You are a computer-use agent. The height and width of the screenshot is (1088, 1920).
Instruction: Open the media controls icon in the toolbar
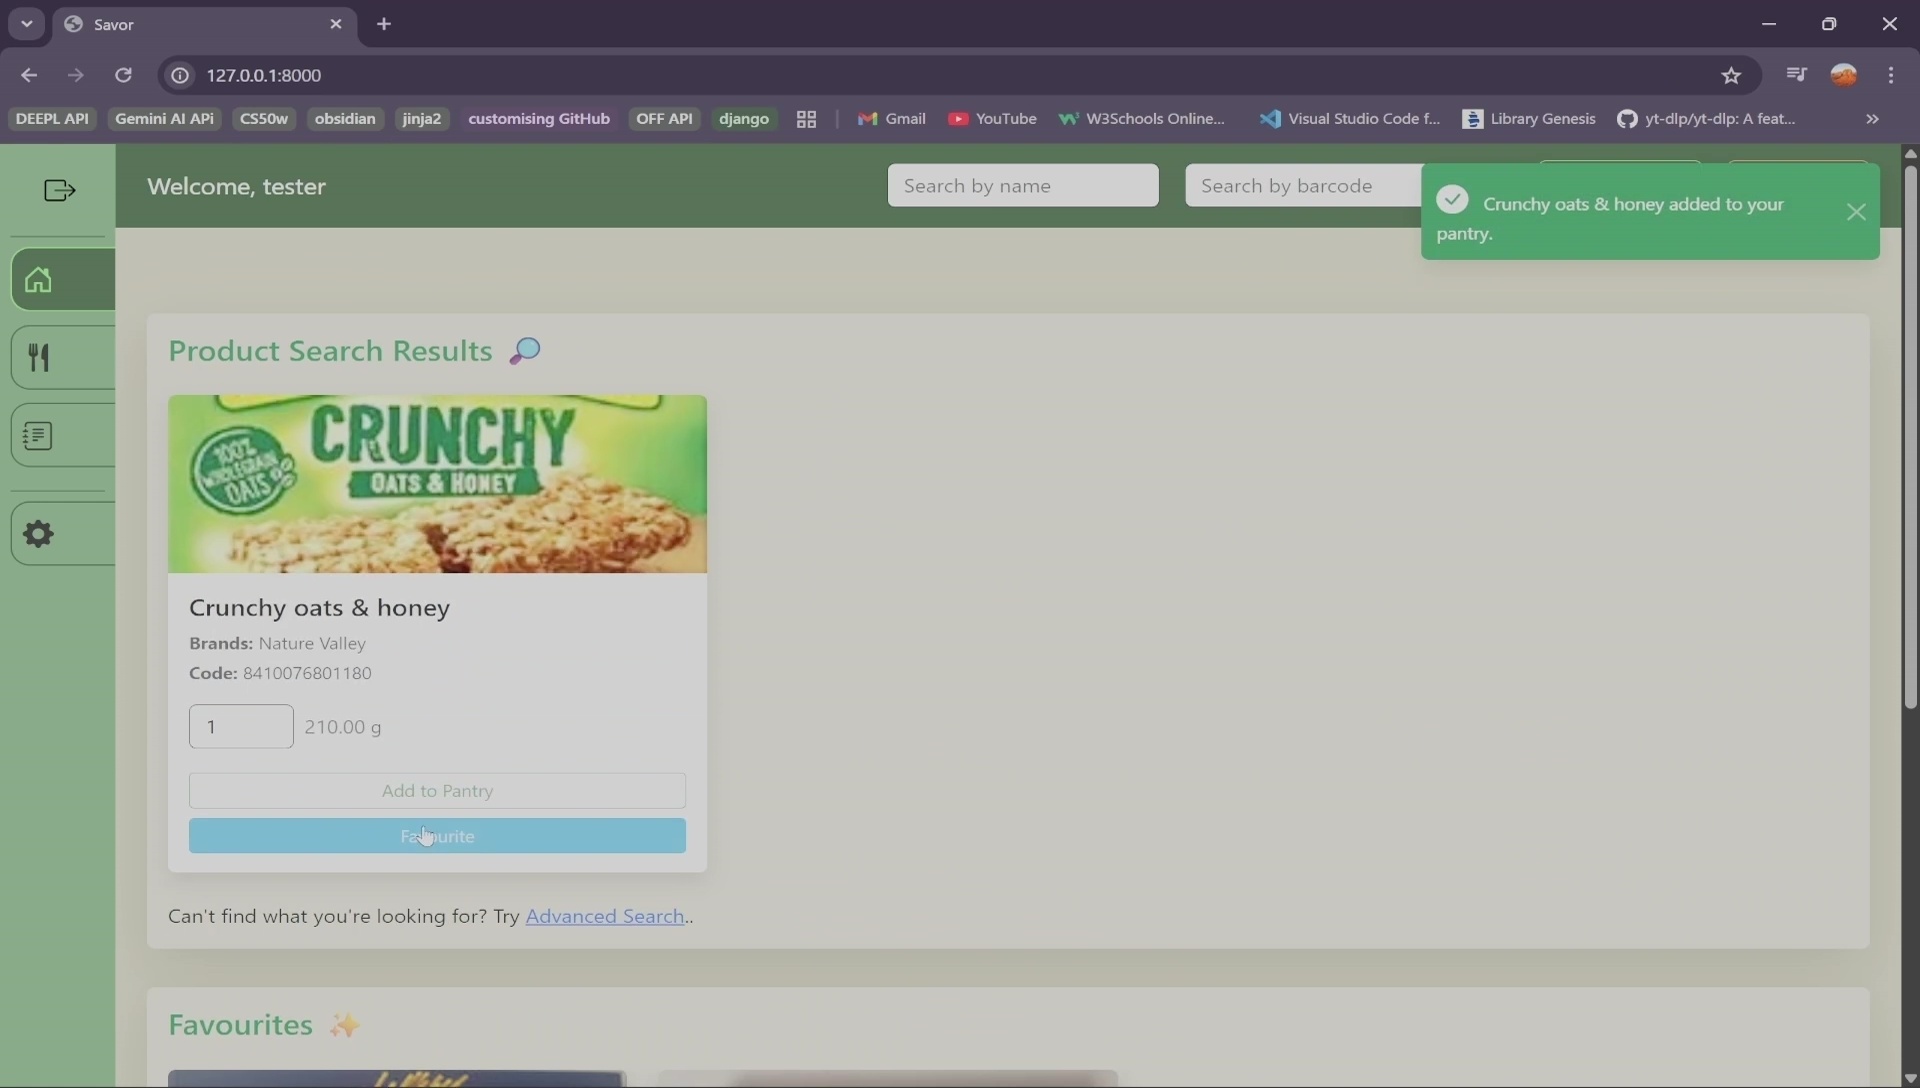(x=1796, y=75)
